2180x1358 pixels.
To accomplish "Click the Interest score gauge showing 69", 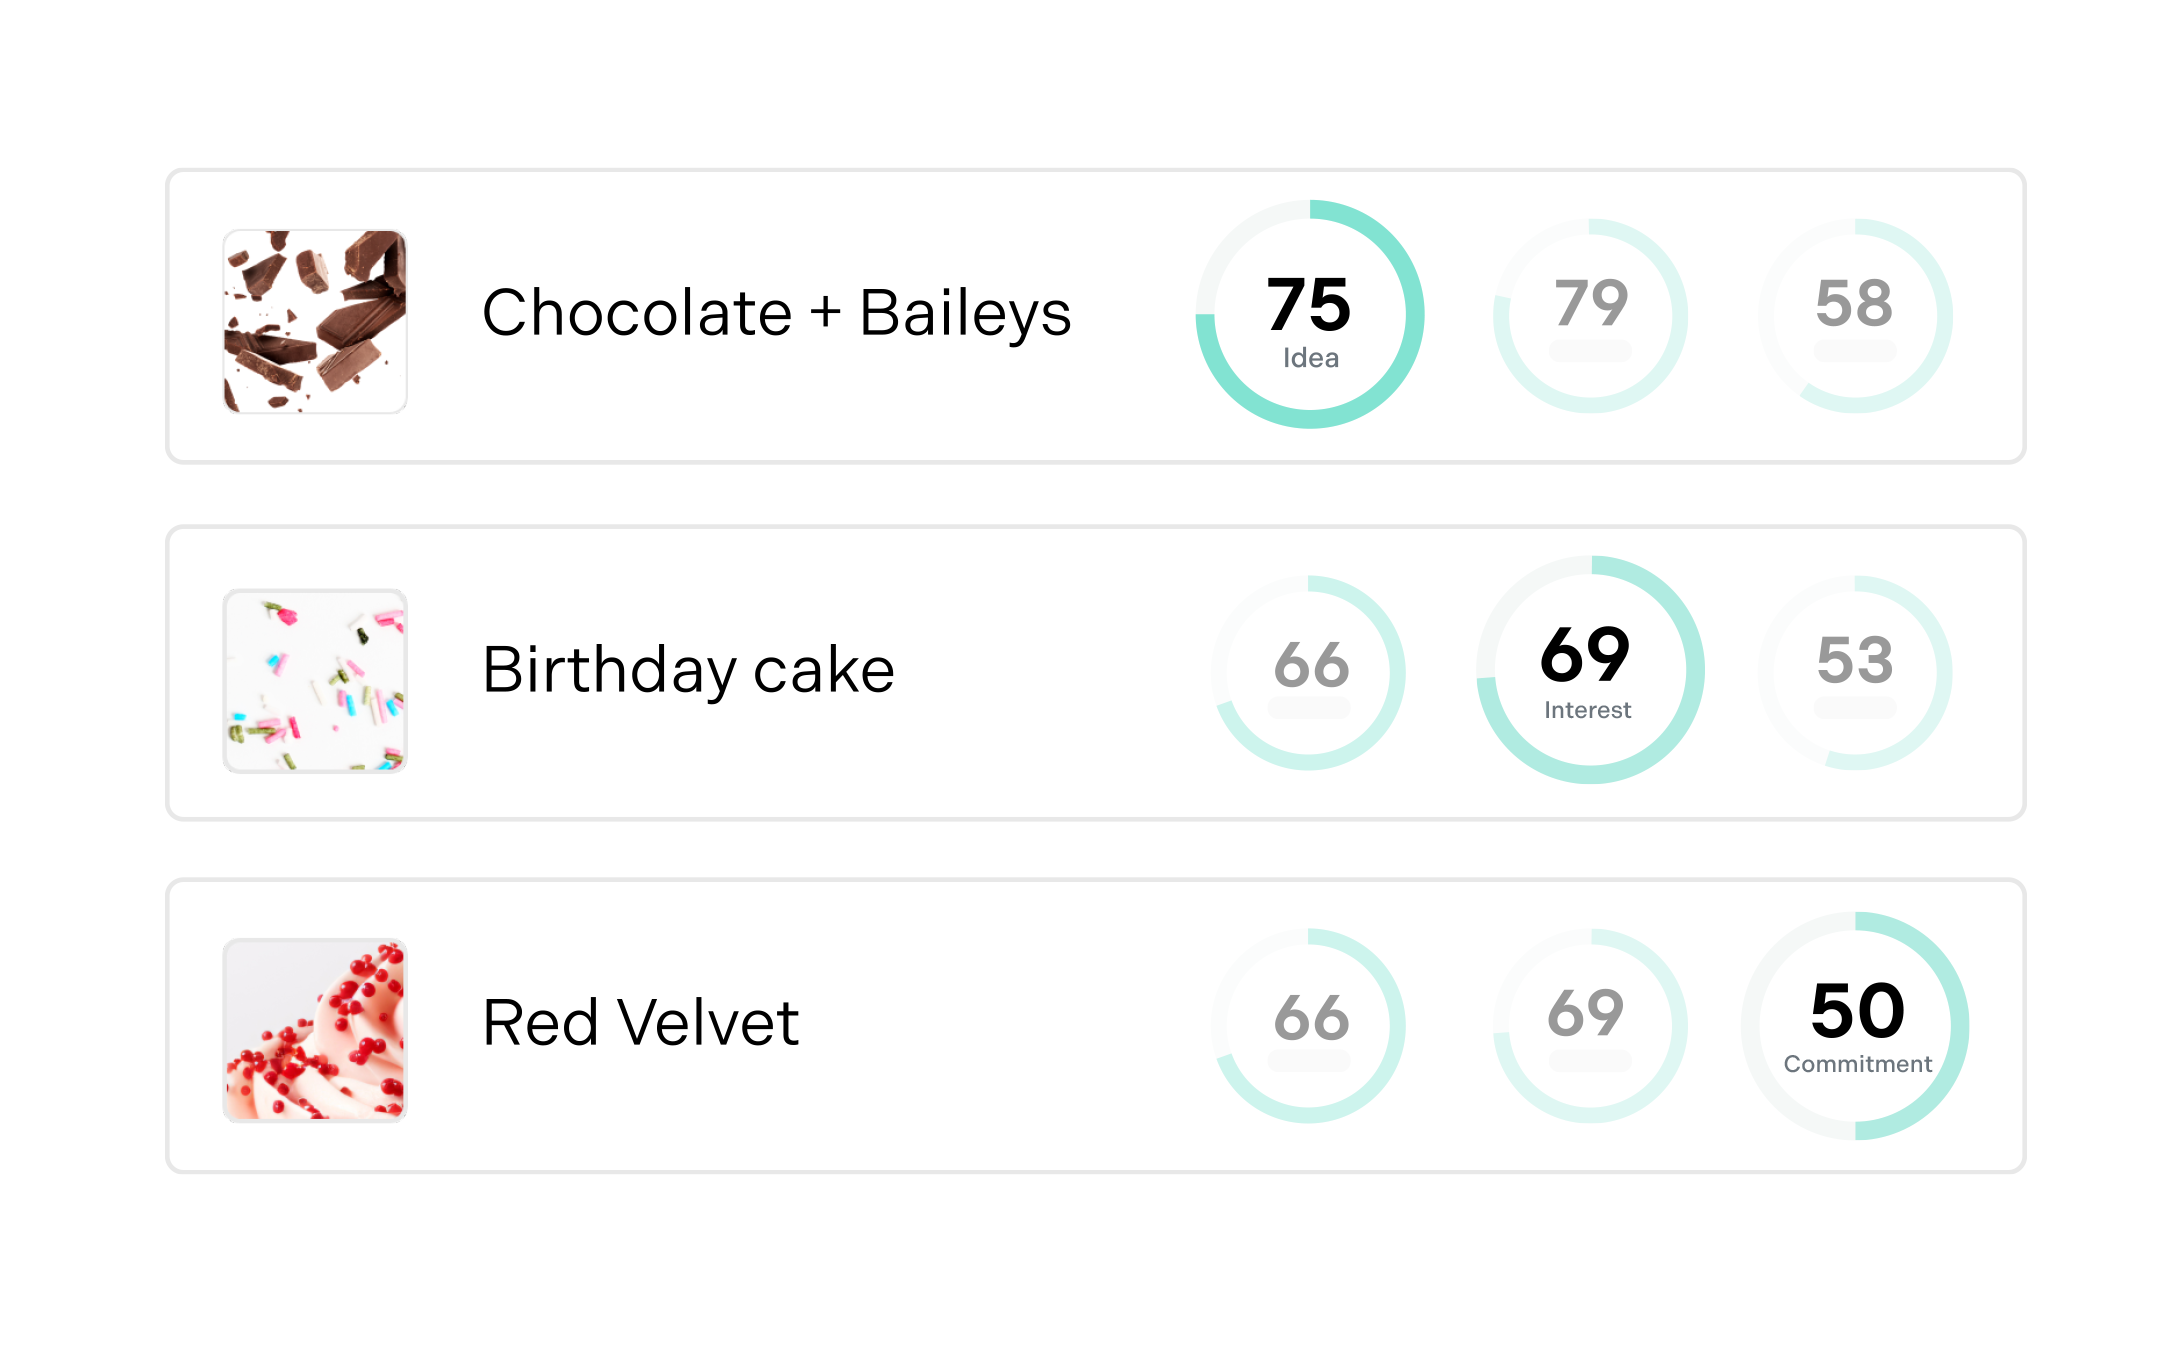I will point(1589,657).
